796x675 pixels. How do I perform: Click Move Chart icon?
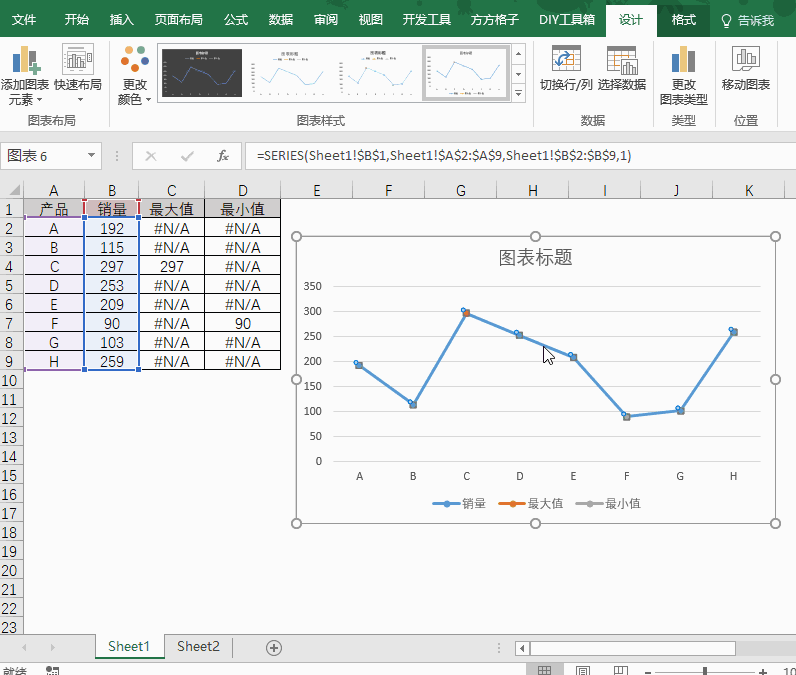pos(745,59)
